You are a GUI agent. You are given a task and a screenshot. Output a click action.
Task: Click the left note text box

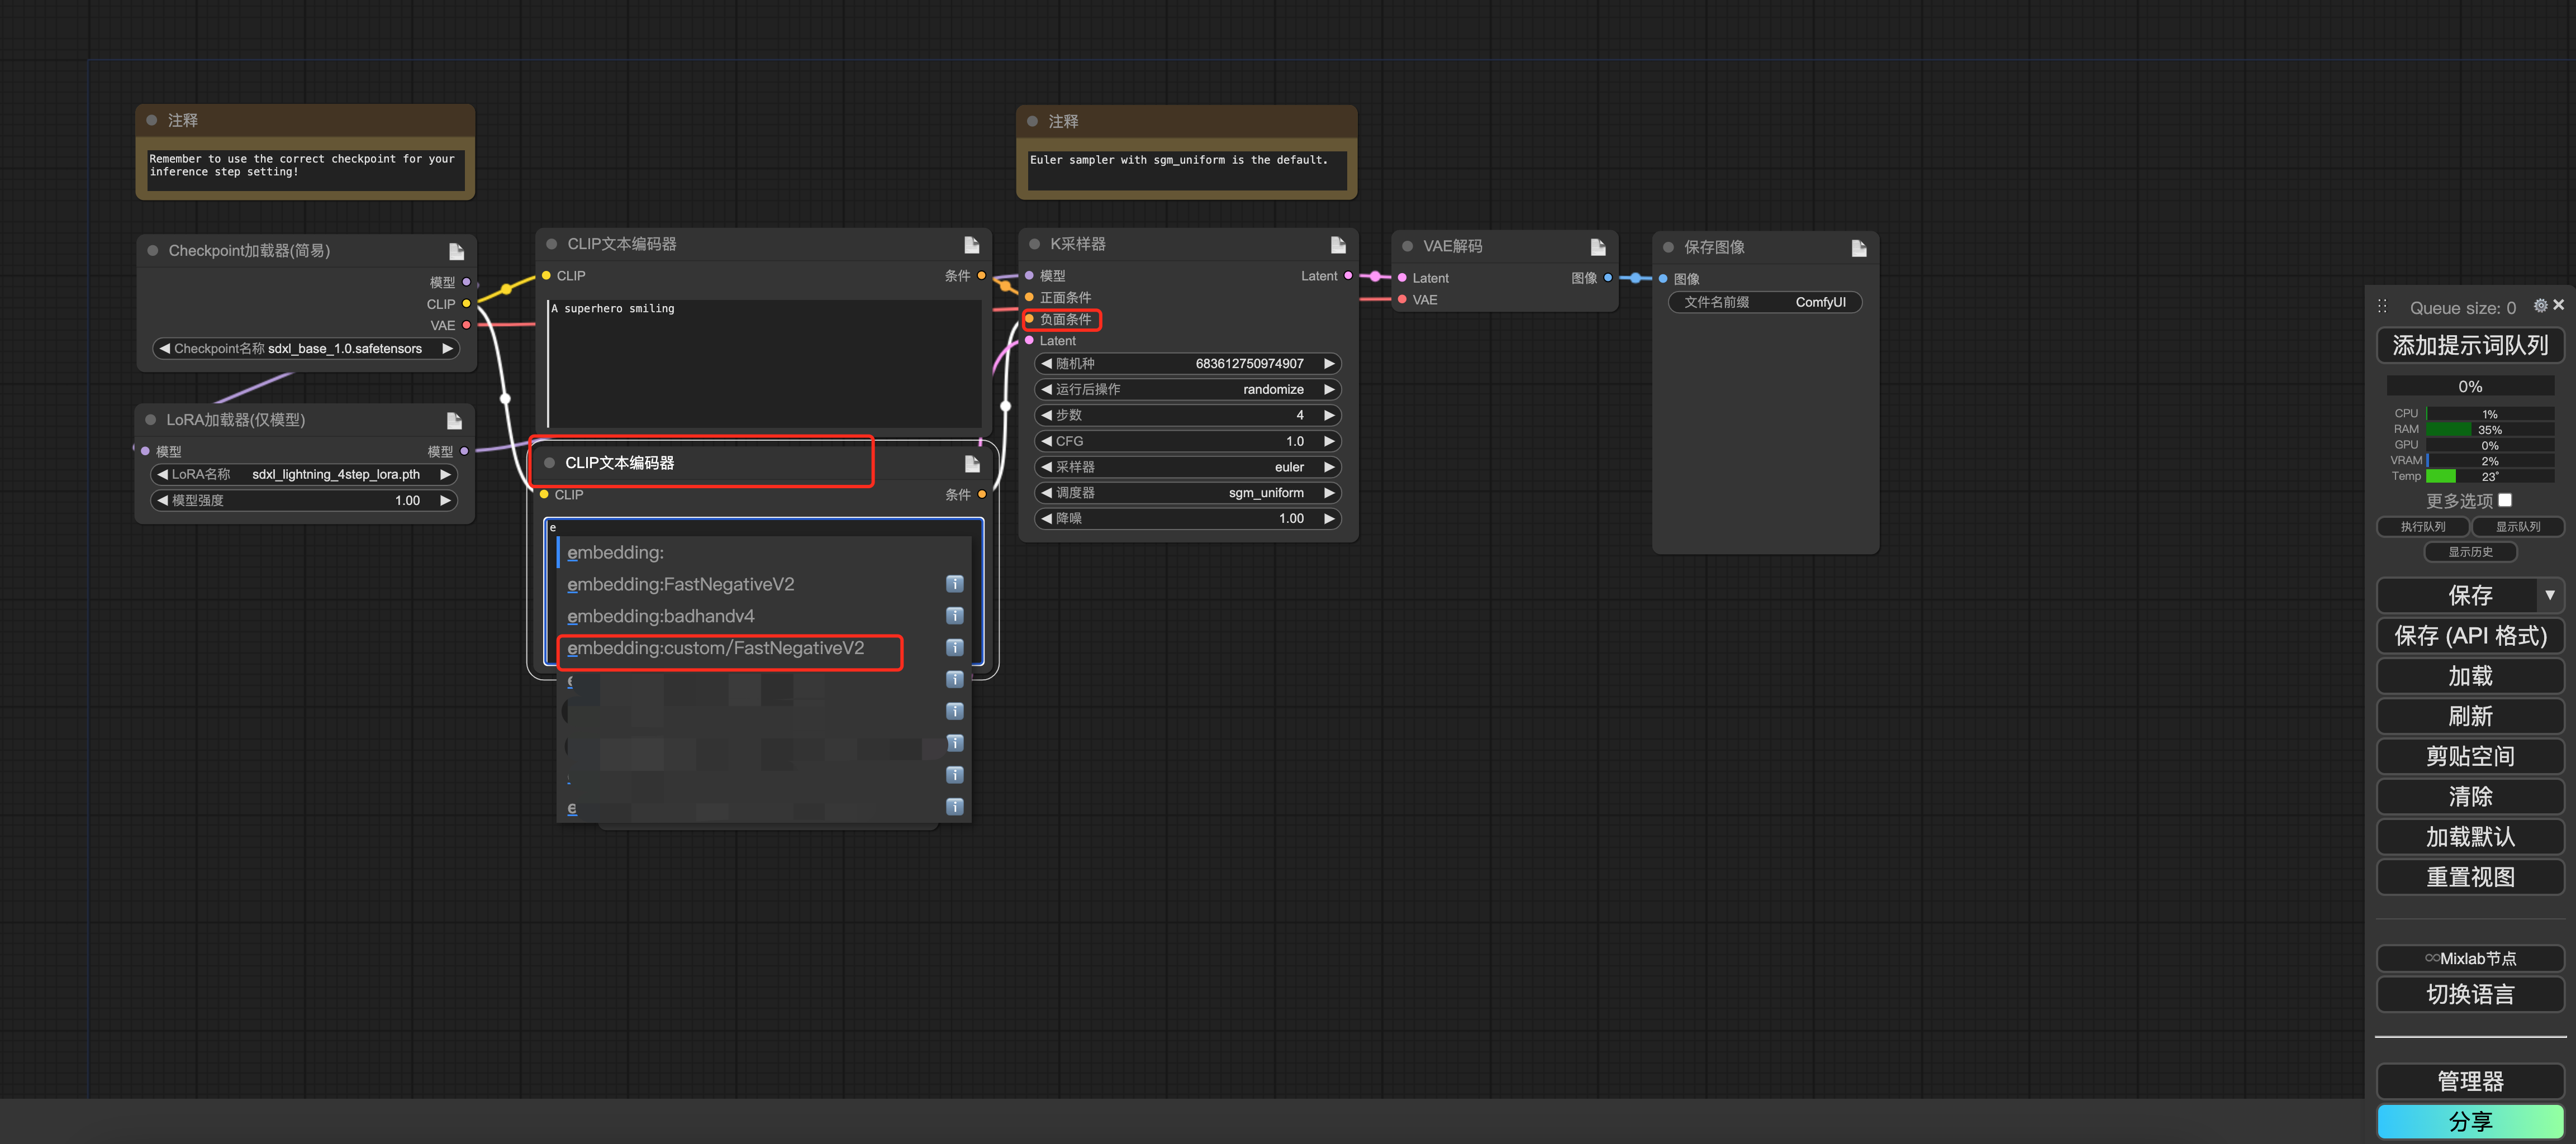305,170
